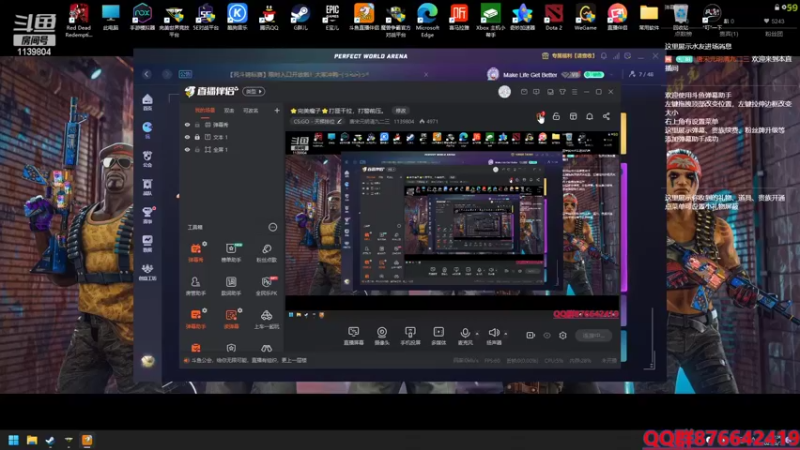Open the Windows Start button
The height and width of the screenshot is (450, 800).
click(x=14, y=440)
